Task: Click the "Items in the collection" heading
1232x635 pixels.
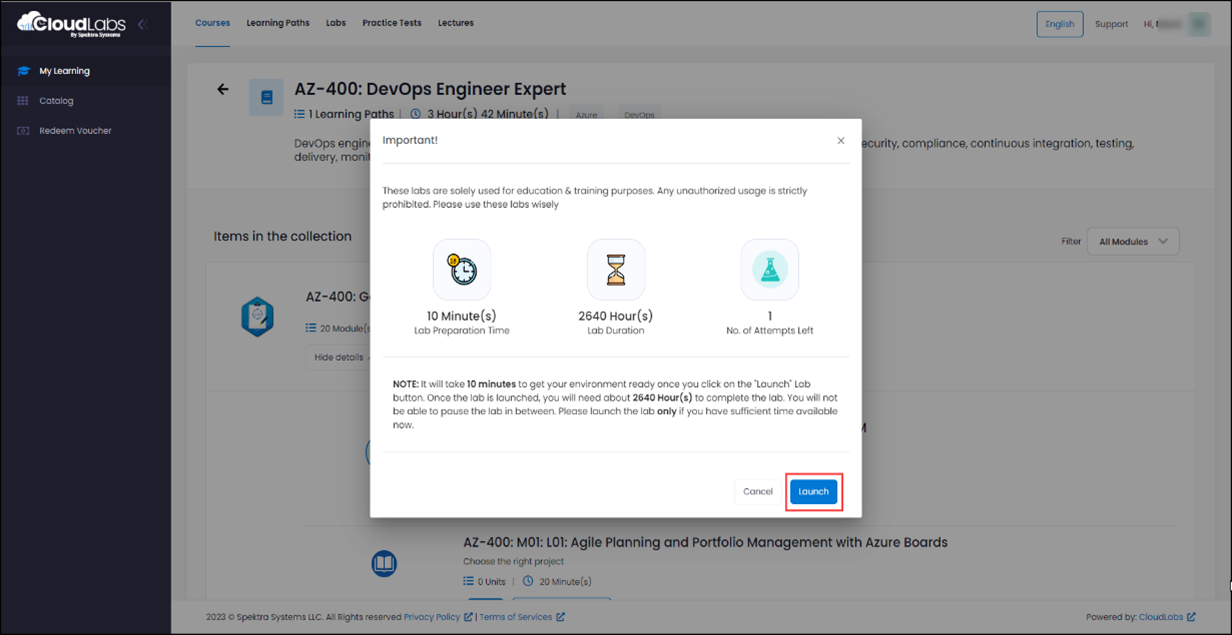Action: coord(283,237)
